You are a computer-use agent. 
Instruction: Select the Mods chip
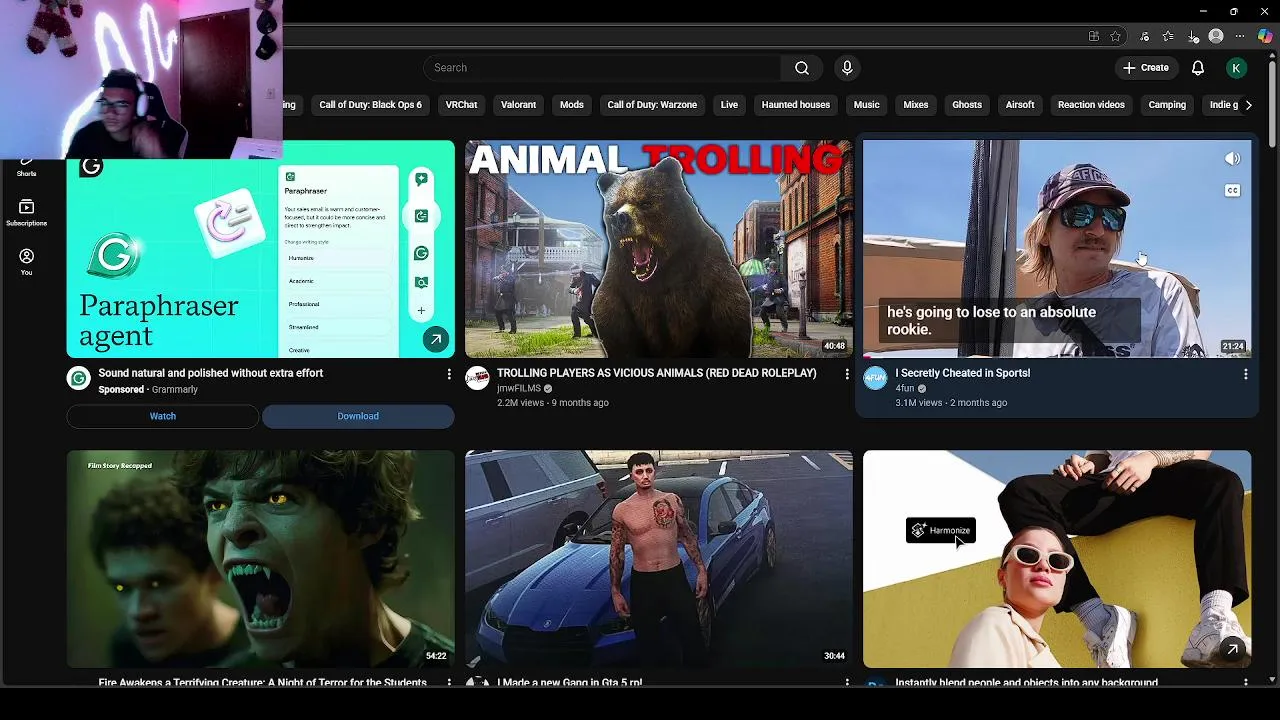pos(572,105)
